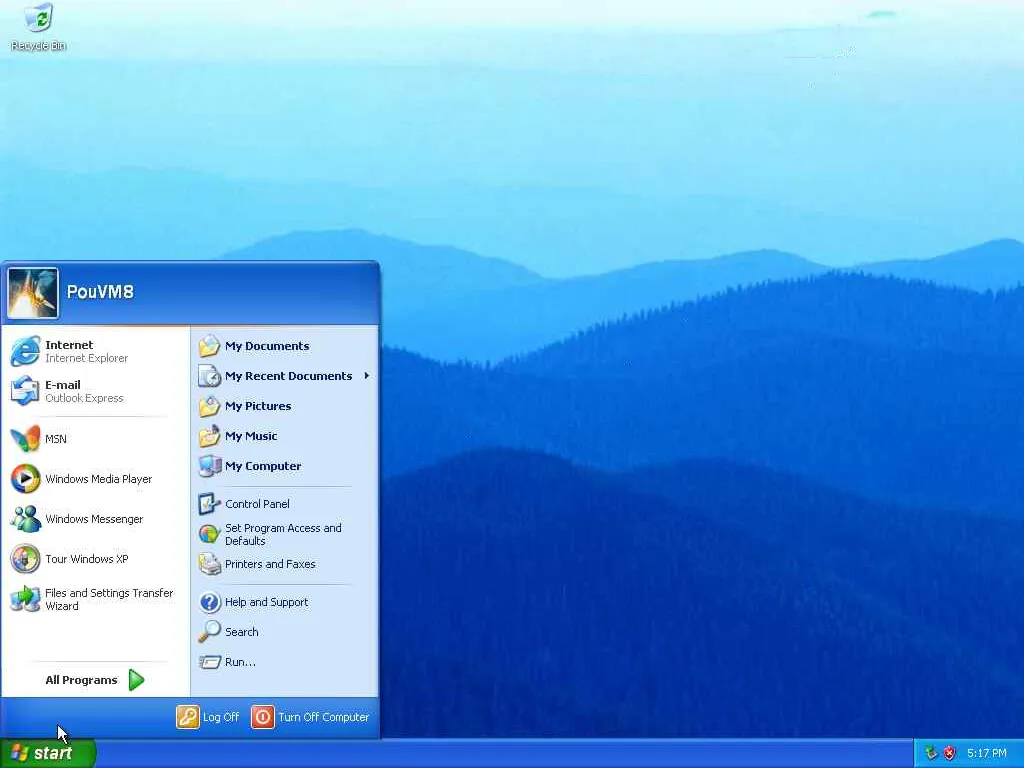1024x768 pixels.
Task: Launch MSN via its butterfly icon
Action: tap(25, 439)
